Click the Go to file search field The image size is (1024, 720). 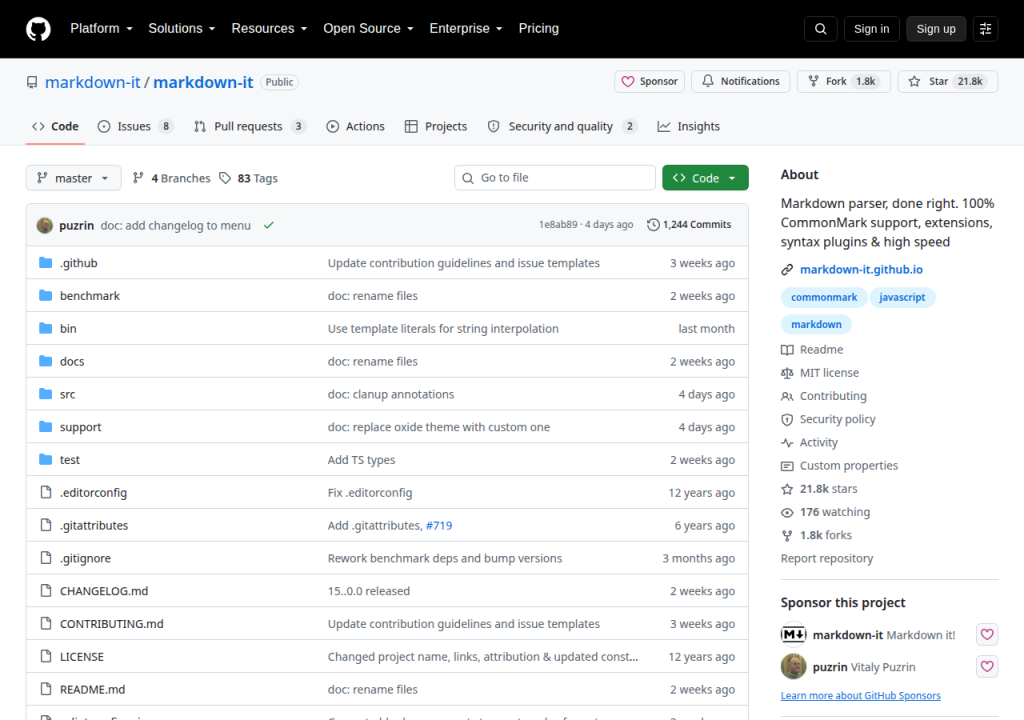pyautogui.click(x=555, y=178)
